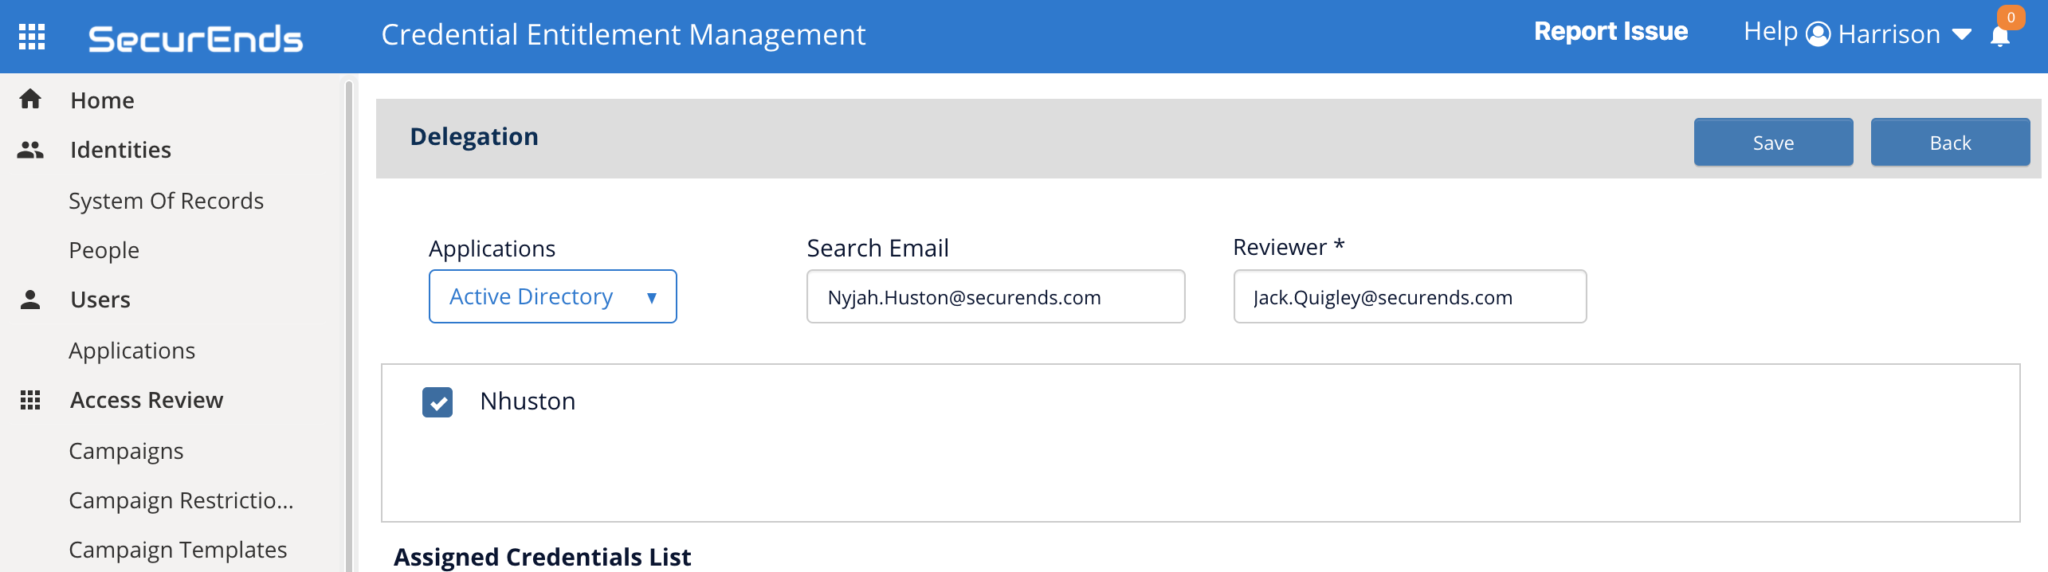Open the notifications bell
Image resolution: width=2048 pixels, height=572 pixels.
[x=2000, y=37]
